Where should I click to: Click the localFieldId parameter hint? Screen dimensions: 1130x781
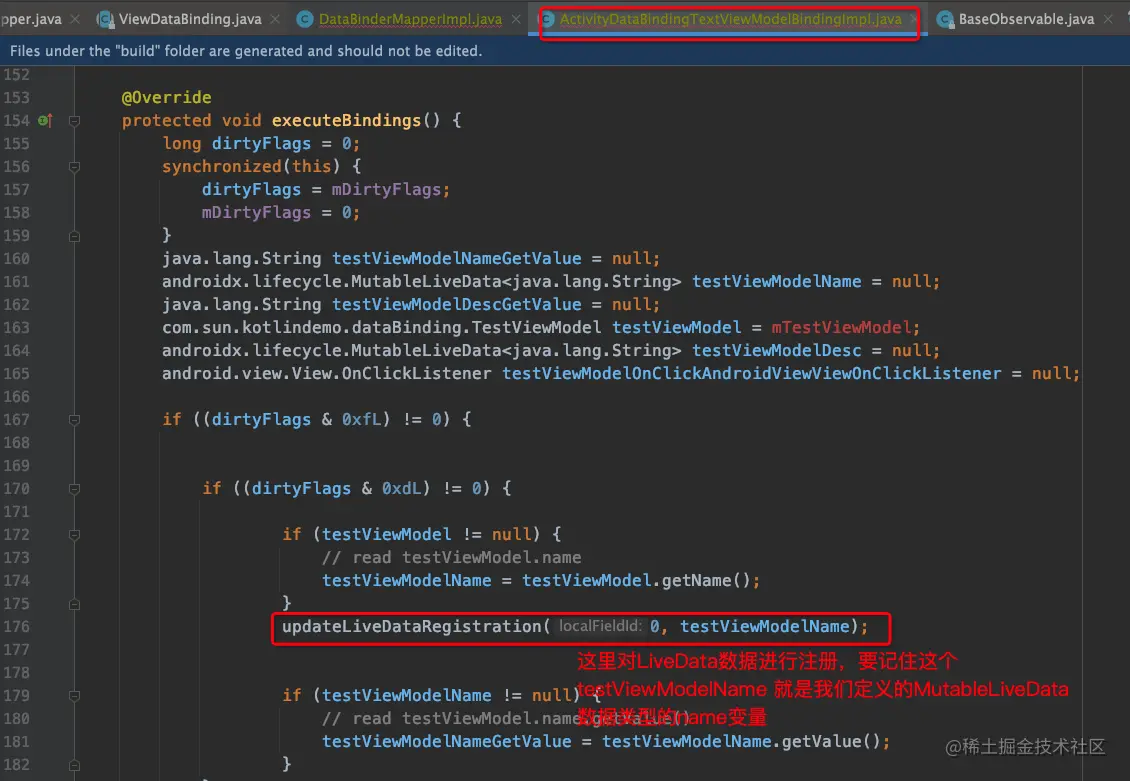[600, 626]
